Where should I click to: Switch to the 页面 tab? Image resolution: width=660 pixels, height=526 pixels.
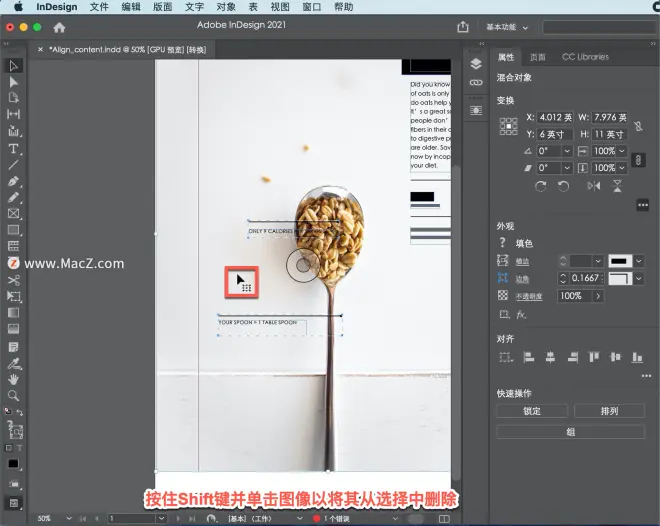pyautogui.click(x=538, y=57)
